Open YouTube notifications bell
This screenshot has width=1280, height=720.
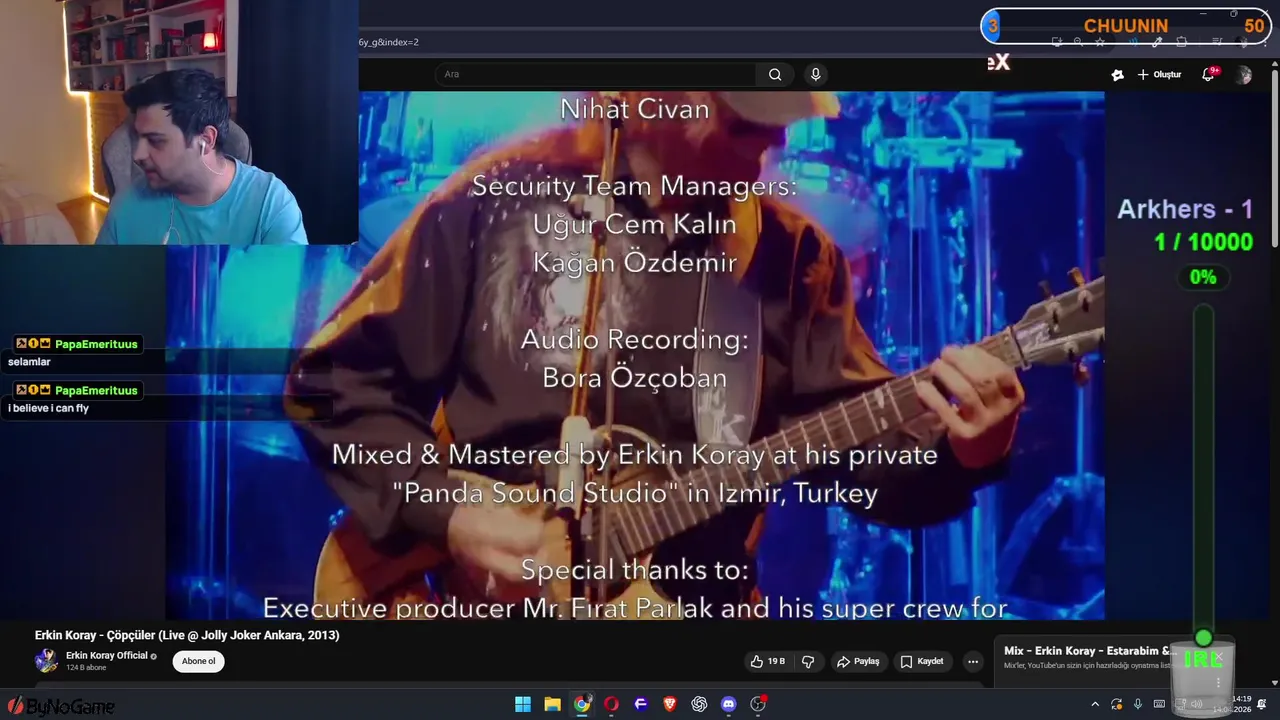pyautogui.click(x=1208, y=75)
